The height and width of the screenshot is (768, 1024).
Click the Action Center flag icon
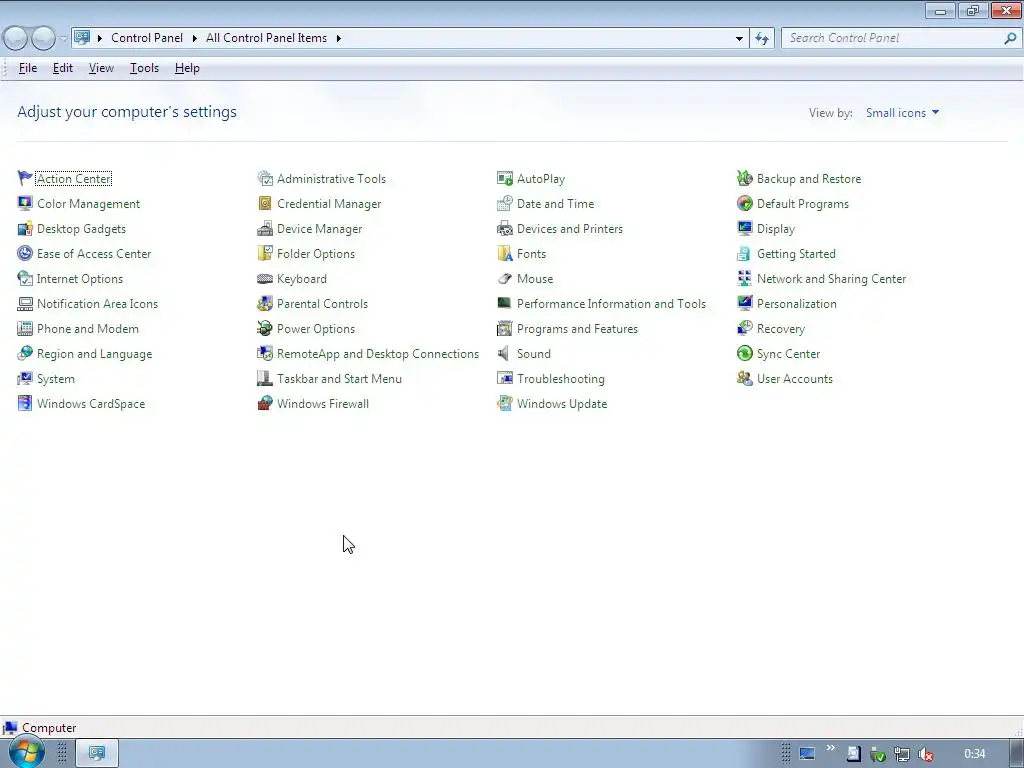[x=25, y=178]
